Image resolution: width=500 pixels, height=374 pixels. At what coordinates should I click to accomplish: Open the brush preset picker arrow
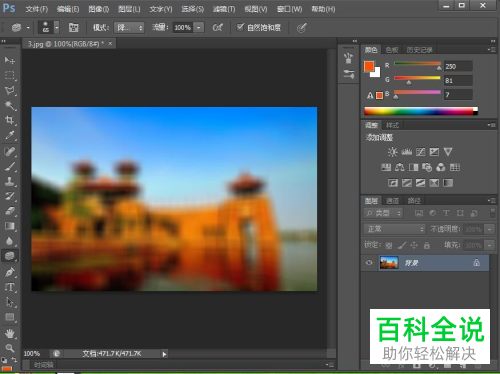click(x=57, y=27)
